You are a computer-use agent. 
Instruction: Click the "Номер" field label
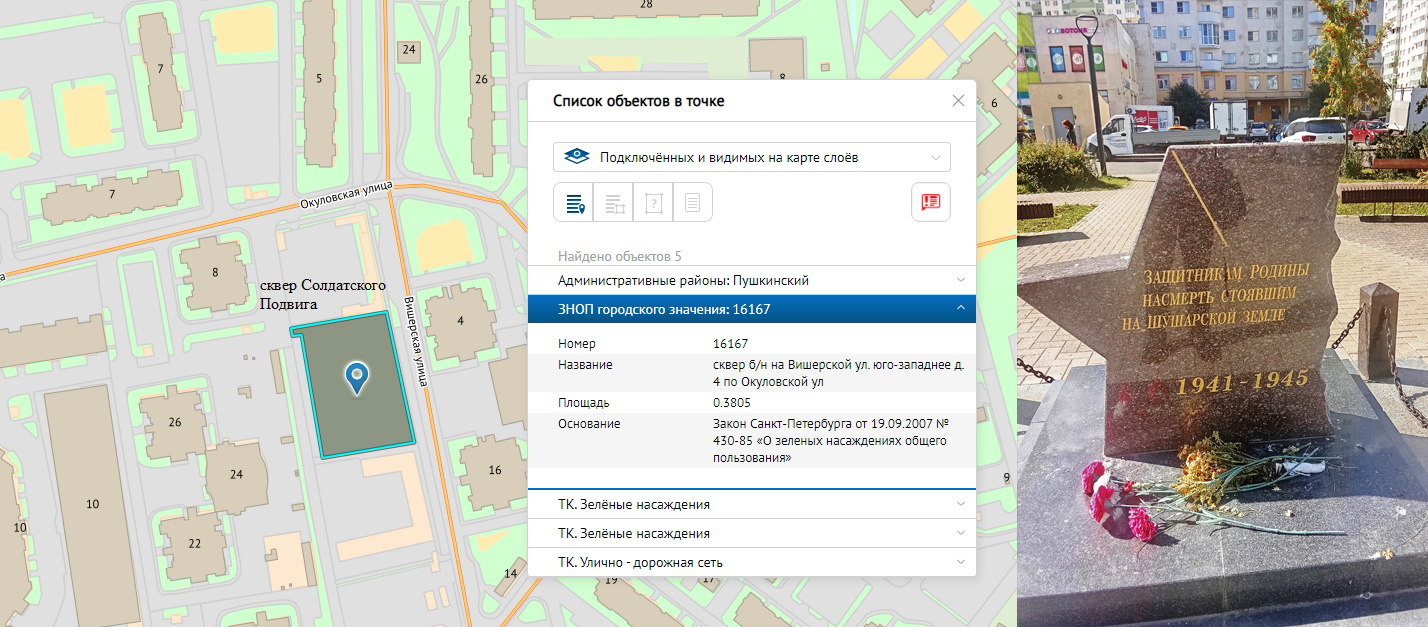577,344
